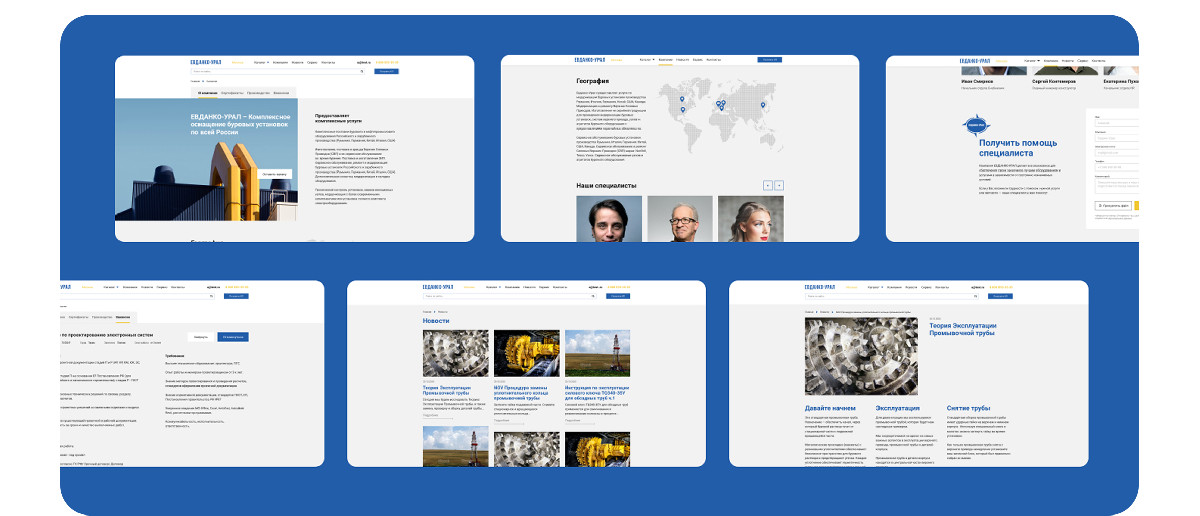Screen dimensions: 1200x516
Task: Open Сервис menu item on specialist help mockup
Action: click(1083, 61)
